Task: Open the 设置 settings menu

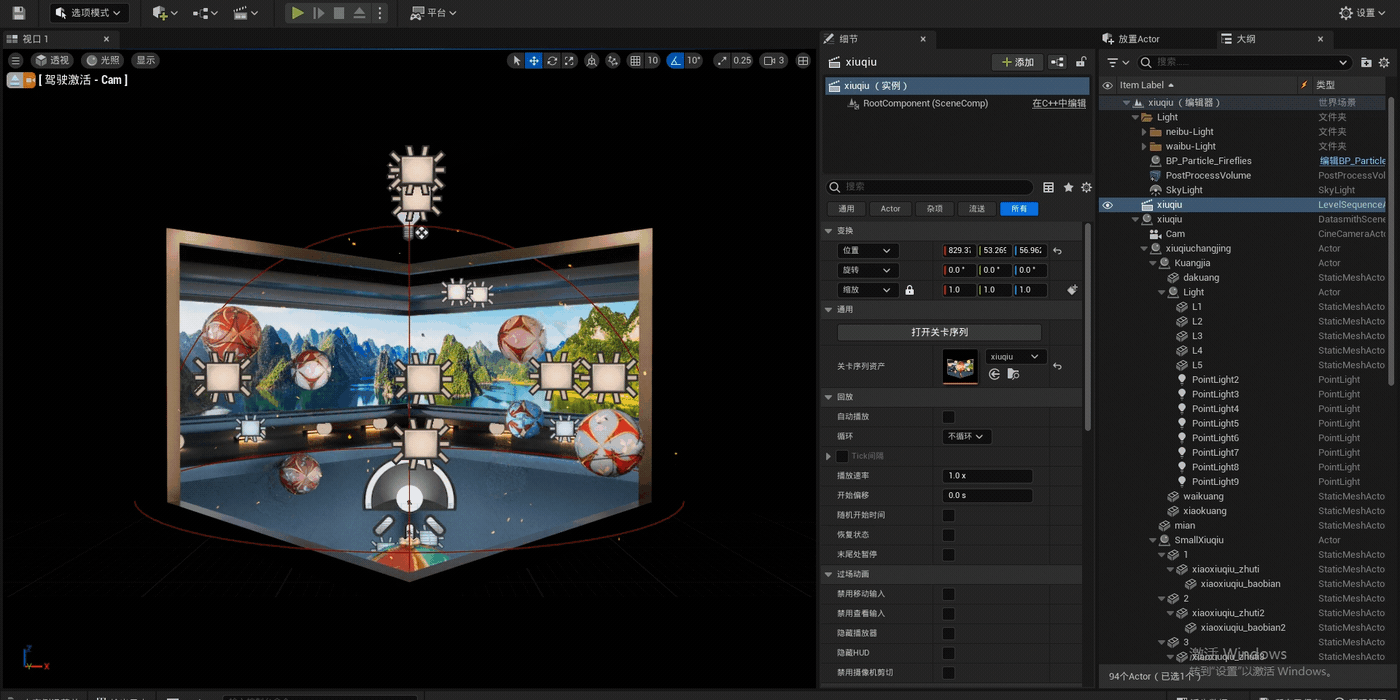Action: (1363, 13)
